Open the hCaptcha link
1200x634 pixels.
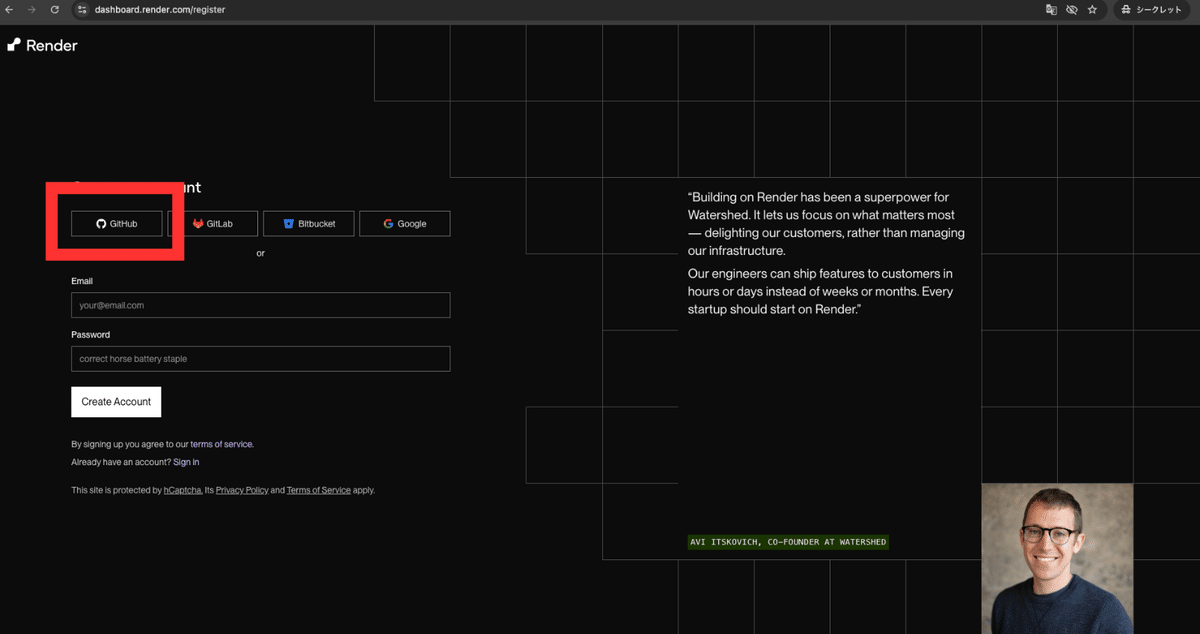click(183, 490)
